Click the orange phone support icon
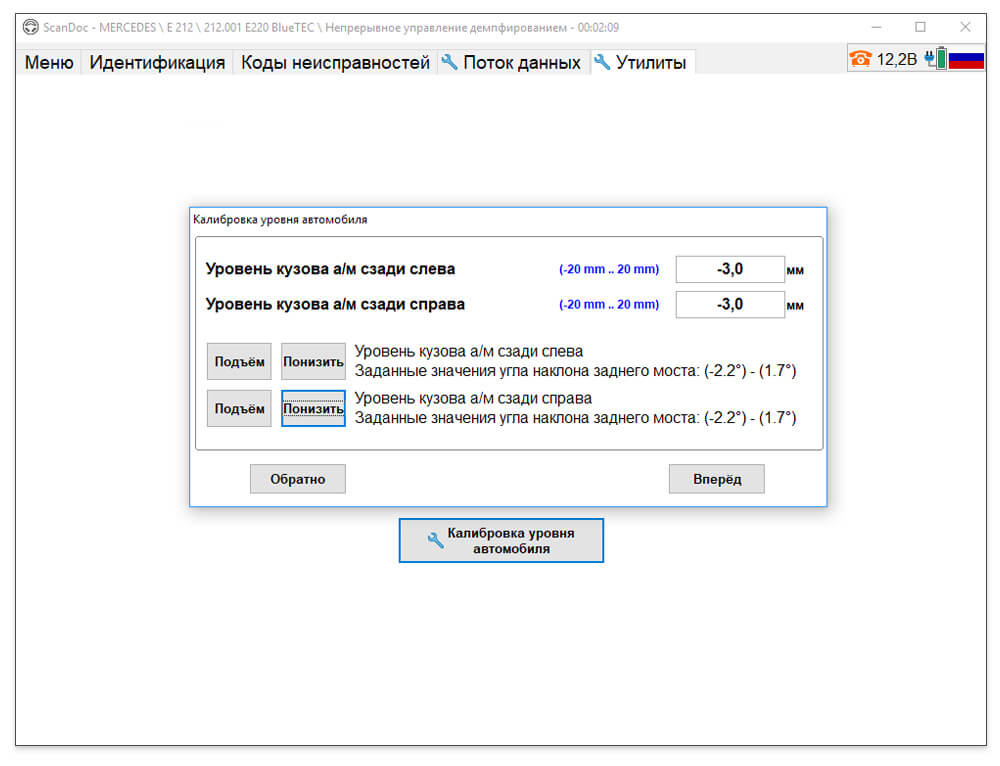The image size is (1000, 766). (860, 59)
